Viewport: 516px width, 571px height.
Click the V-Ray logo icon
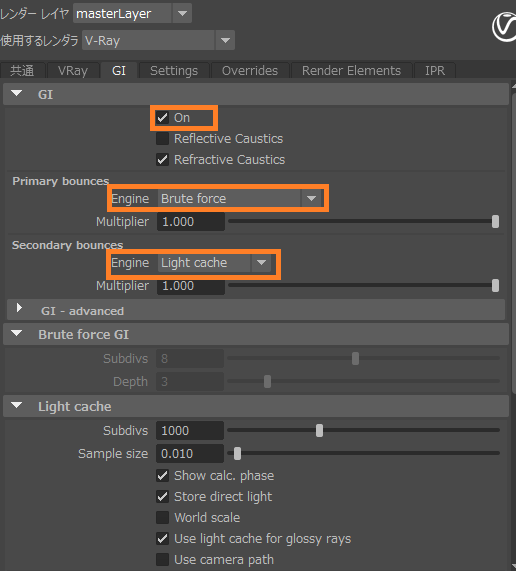(504, 27)
